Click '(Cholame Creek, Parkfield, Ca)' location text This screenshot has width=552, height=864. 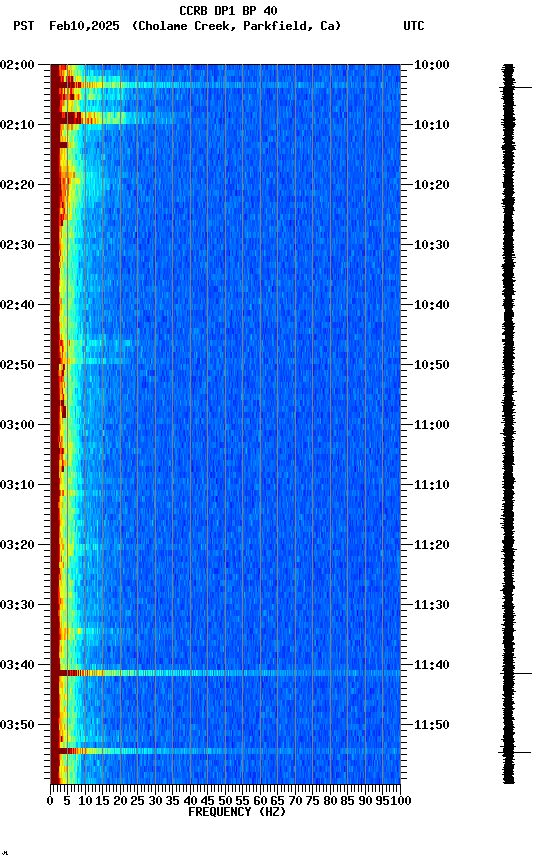coord(236,26)
